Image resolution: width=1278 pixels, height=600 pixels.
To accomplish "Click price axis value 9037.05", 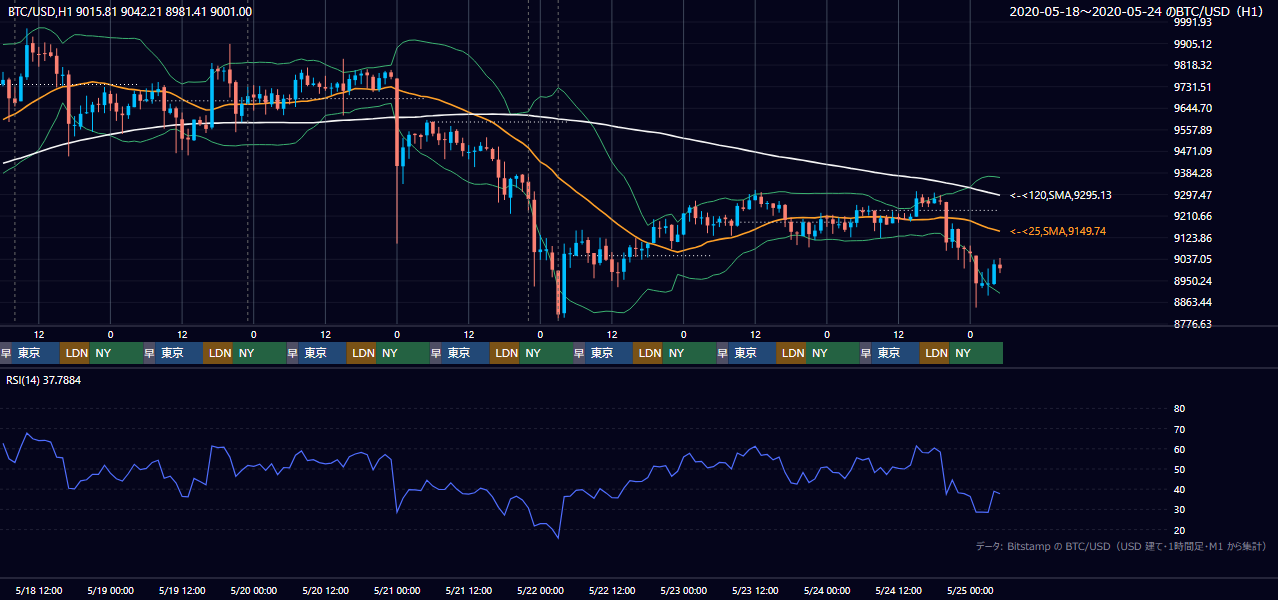I will coord(1193,259).
